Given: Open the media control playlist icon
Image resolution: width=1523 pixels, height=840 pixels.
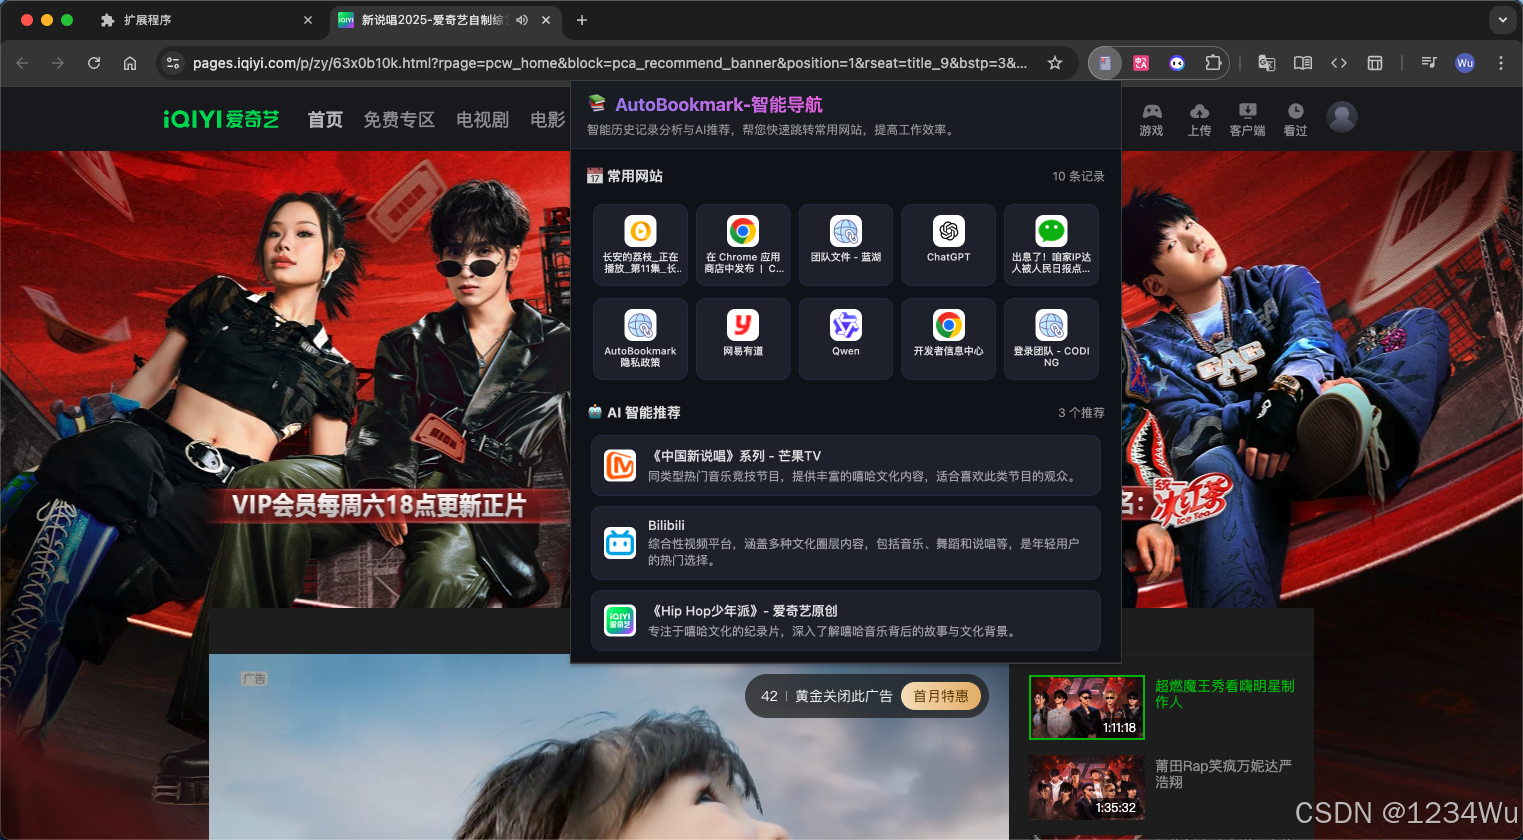Looking at the screenshot, I should pos(1429,63).
